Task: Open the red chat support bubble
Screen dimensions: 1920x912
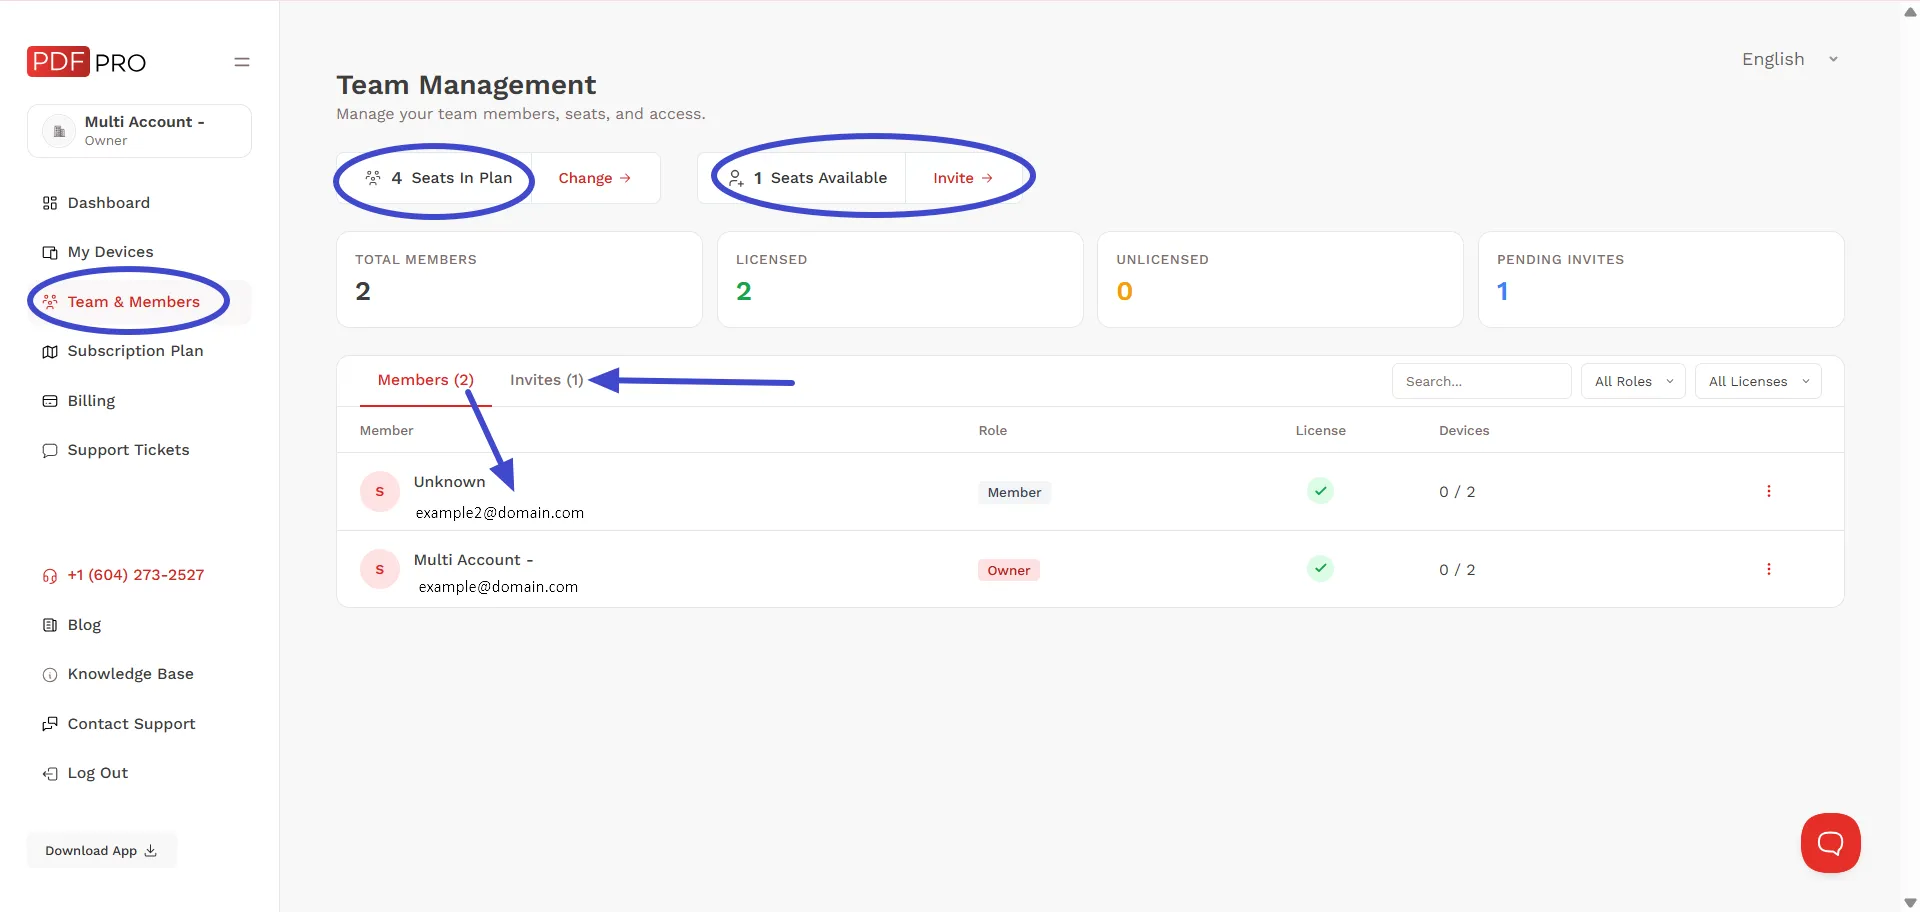Action: click(x=1830, y=843)
